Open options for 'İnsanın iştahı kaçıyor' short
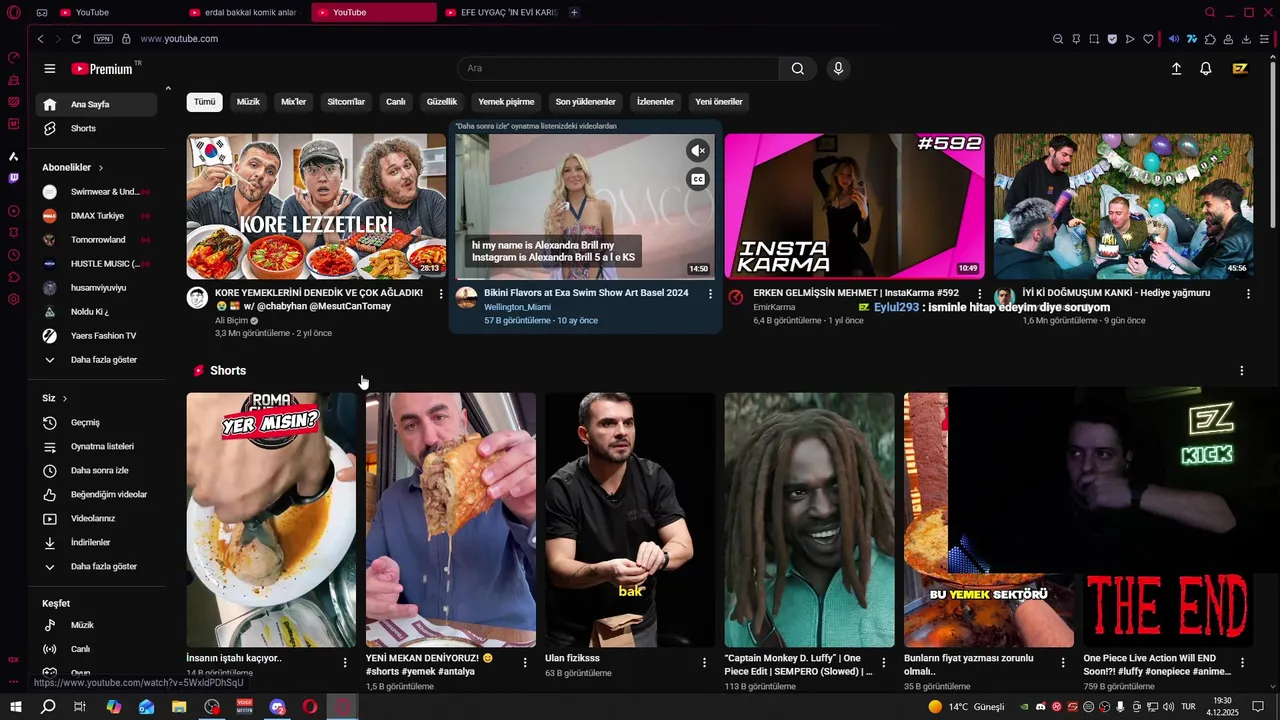 pos(345,663)
